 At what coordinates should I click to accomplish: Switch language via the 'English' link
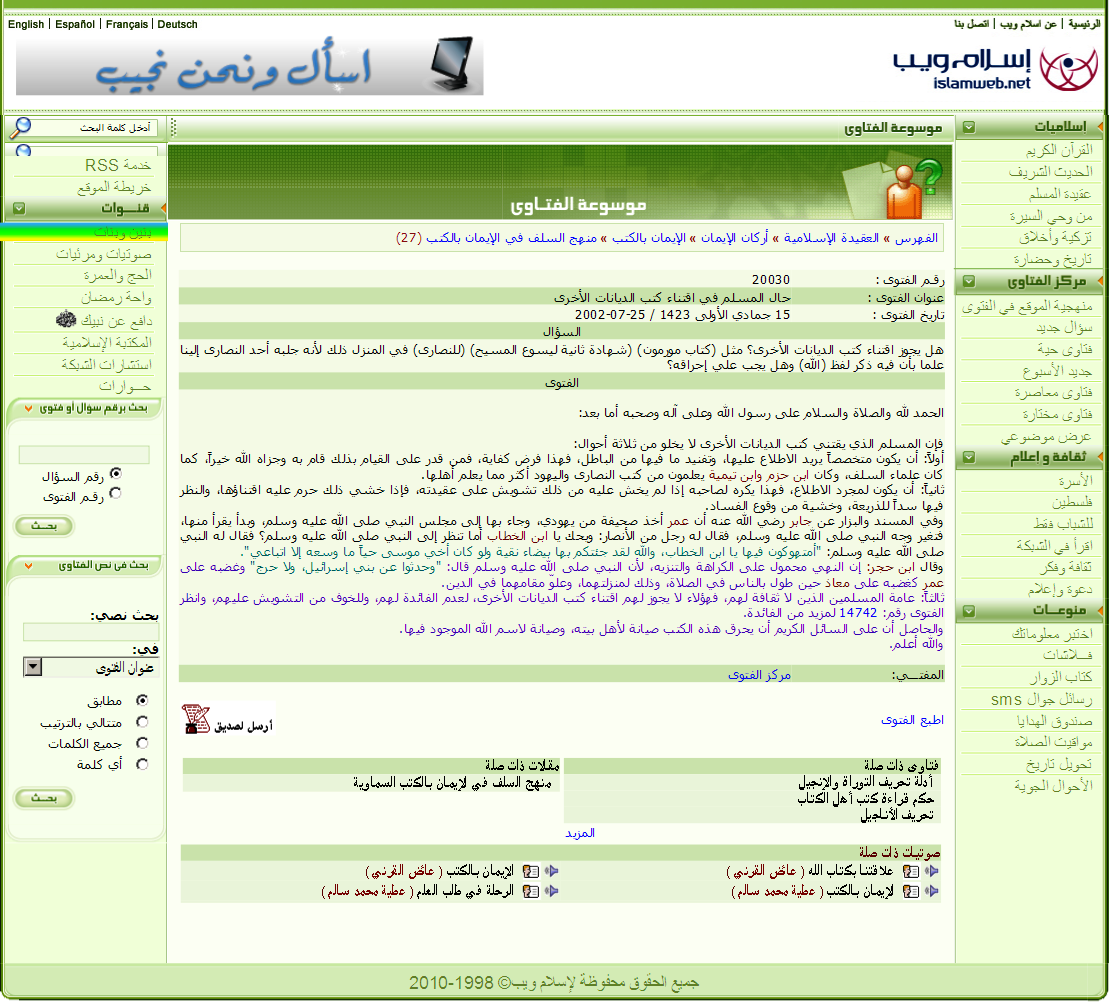26,24
